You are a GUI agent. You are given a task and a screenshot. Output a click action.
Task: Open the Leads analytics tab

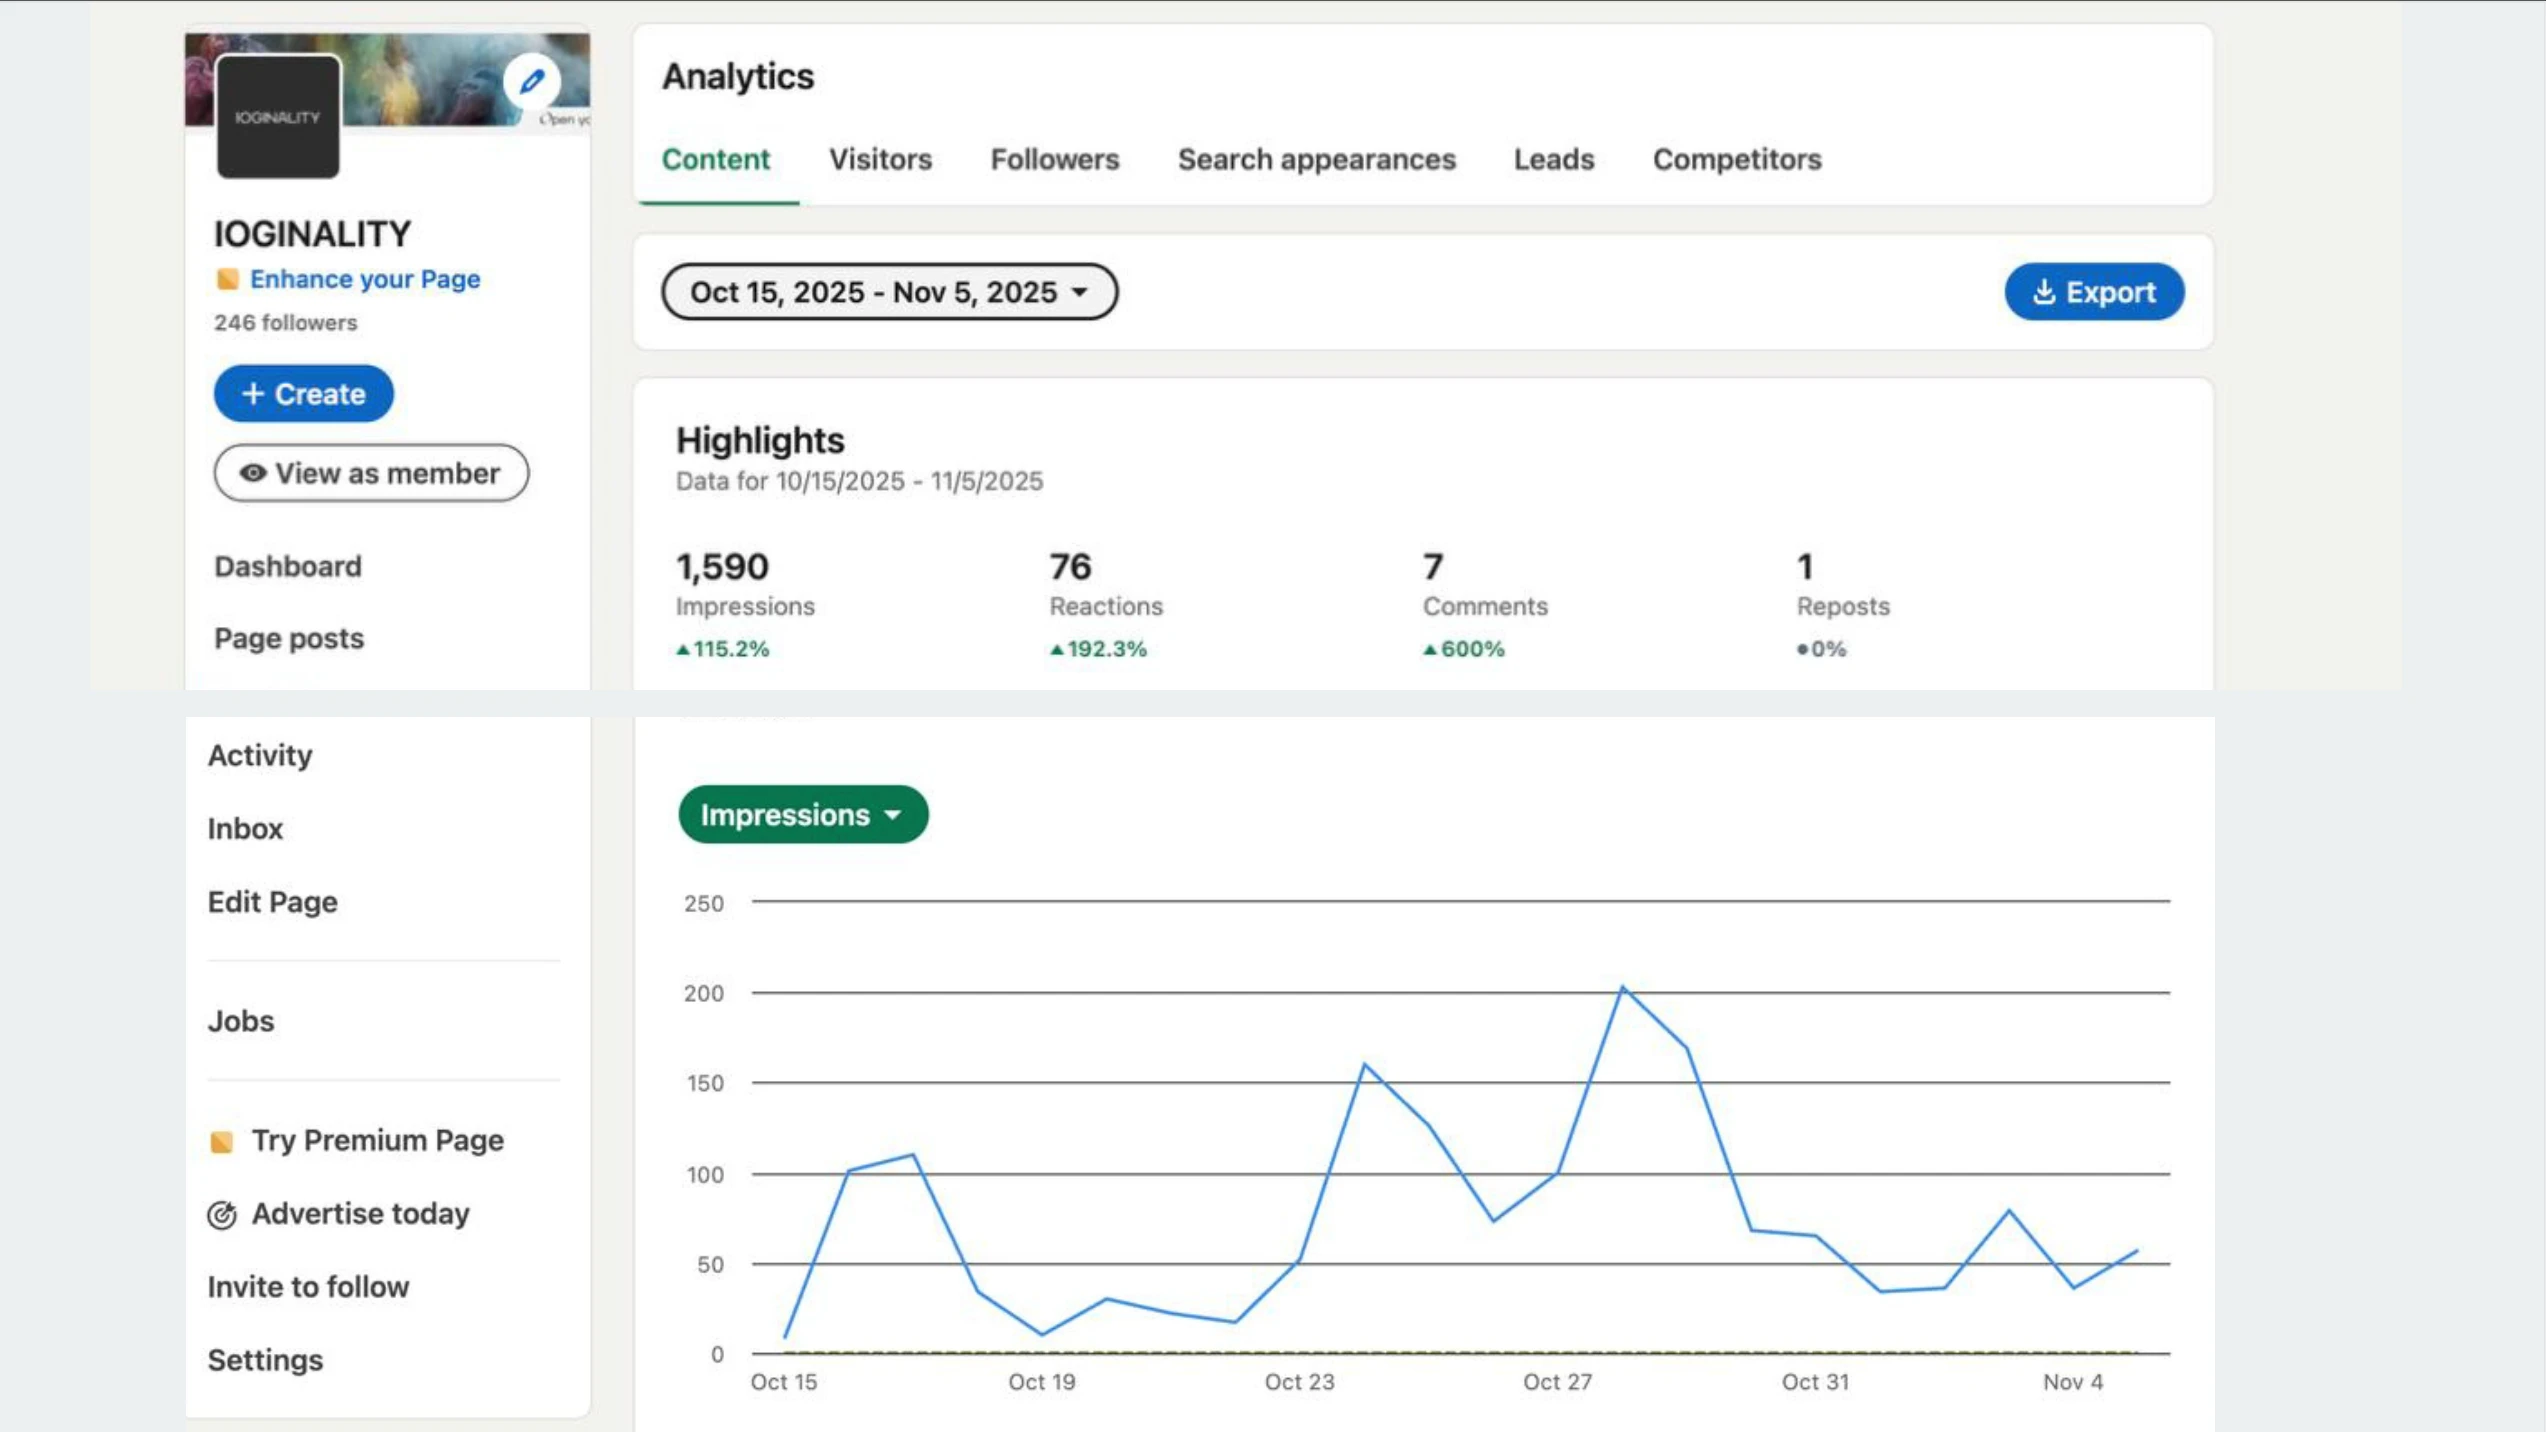(1553, 160)
